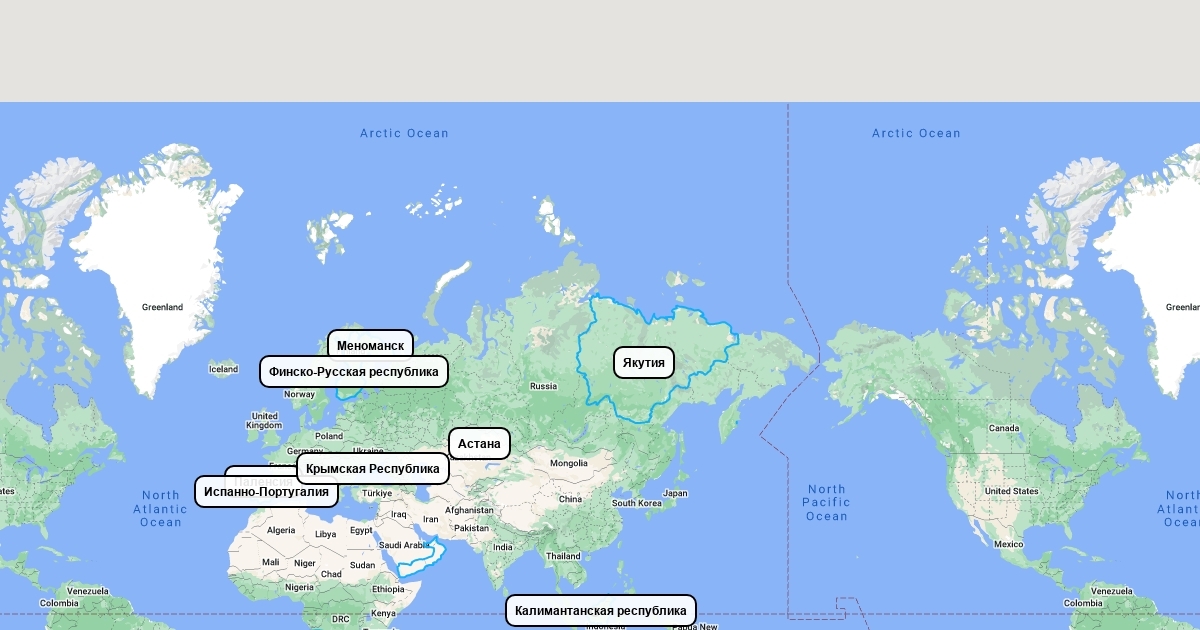Click the North Pacific Ocean text
The image size is (1200, 630).
point(826,502)
